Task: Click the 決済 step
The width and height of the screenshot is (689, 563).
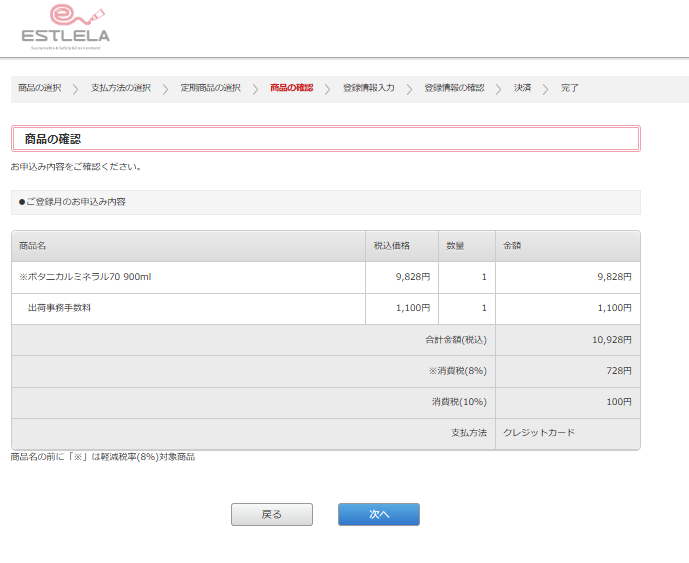Action: tap(523, 88)
